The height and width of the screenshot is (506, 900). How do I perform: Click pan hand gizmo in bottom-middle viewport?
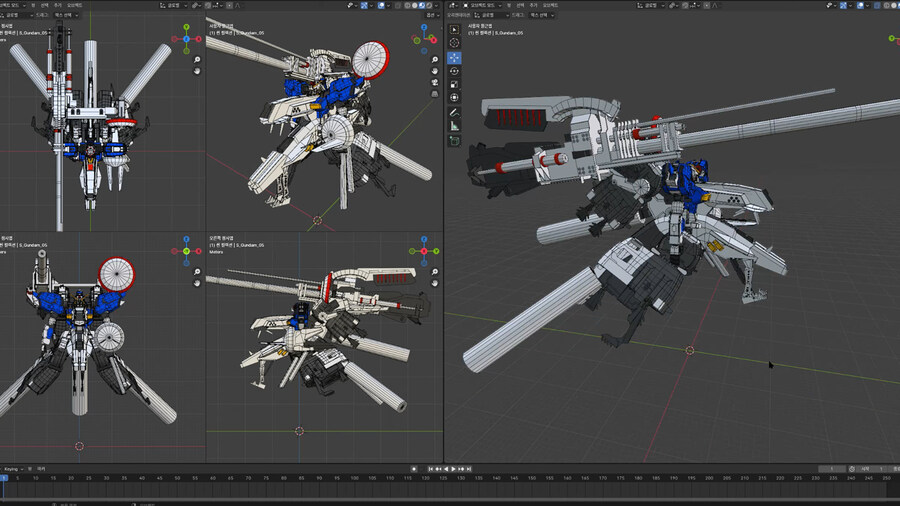(x=435, y=283)
